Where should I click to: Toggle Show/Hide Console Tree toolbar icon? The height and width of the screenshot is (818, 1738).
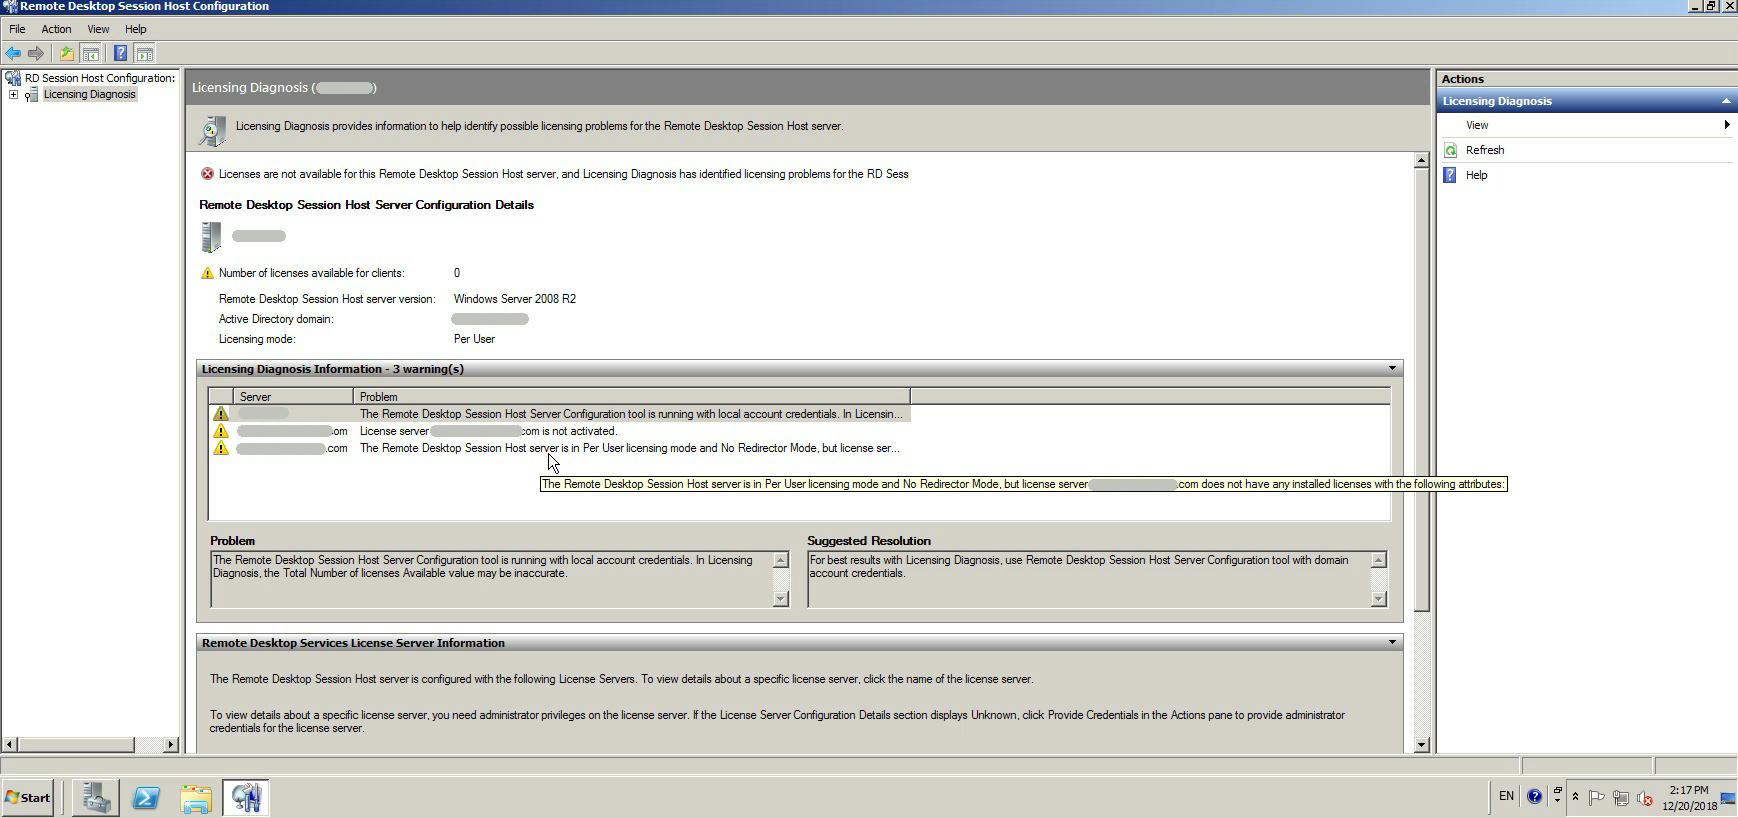(91, 53)
